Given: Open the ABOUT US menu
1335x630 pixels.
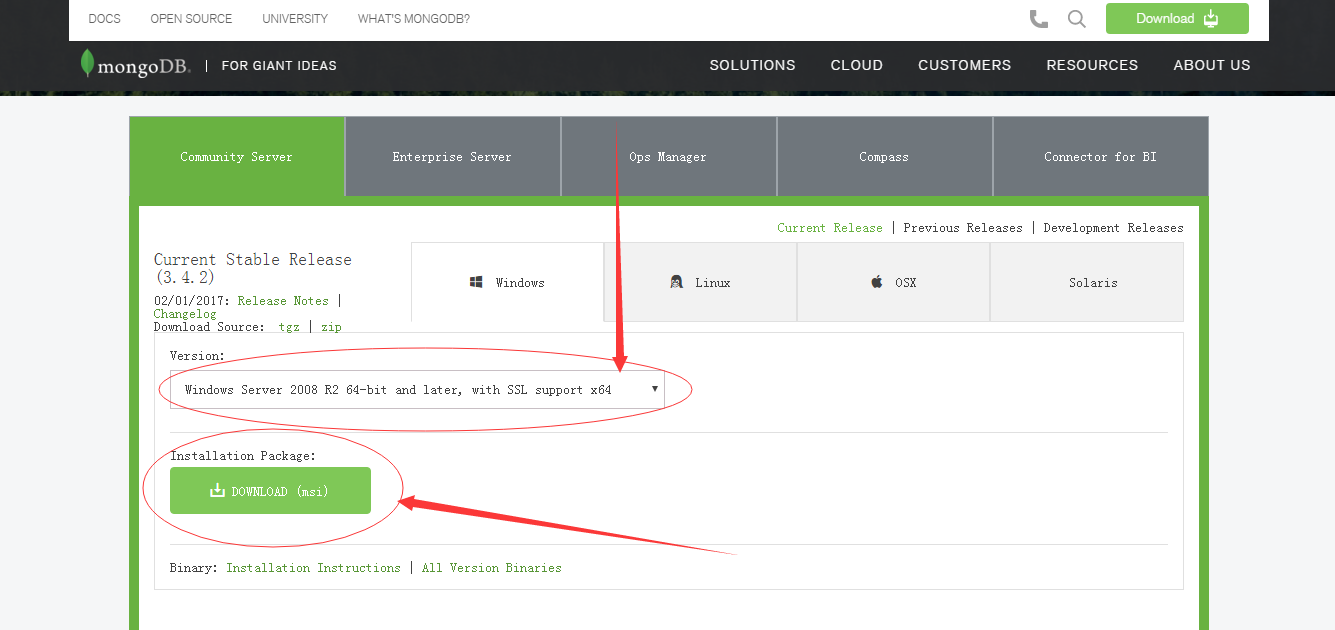Looking at the screenshot, I should point(1212,65).
